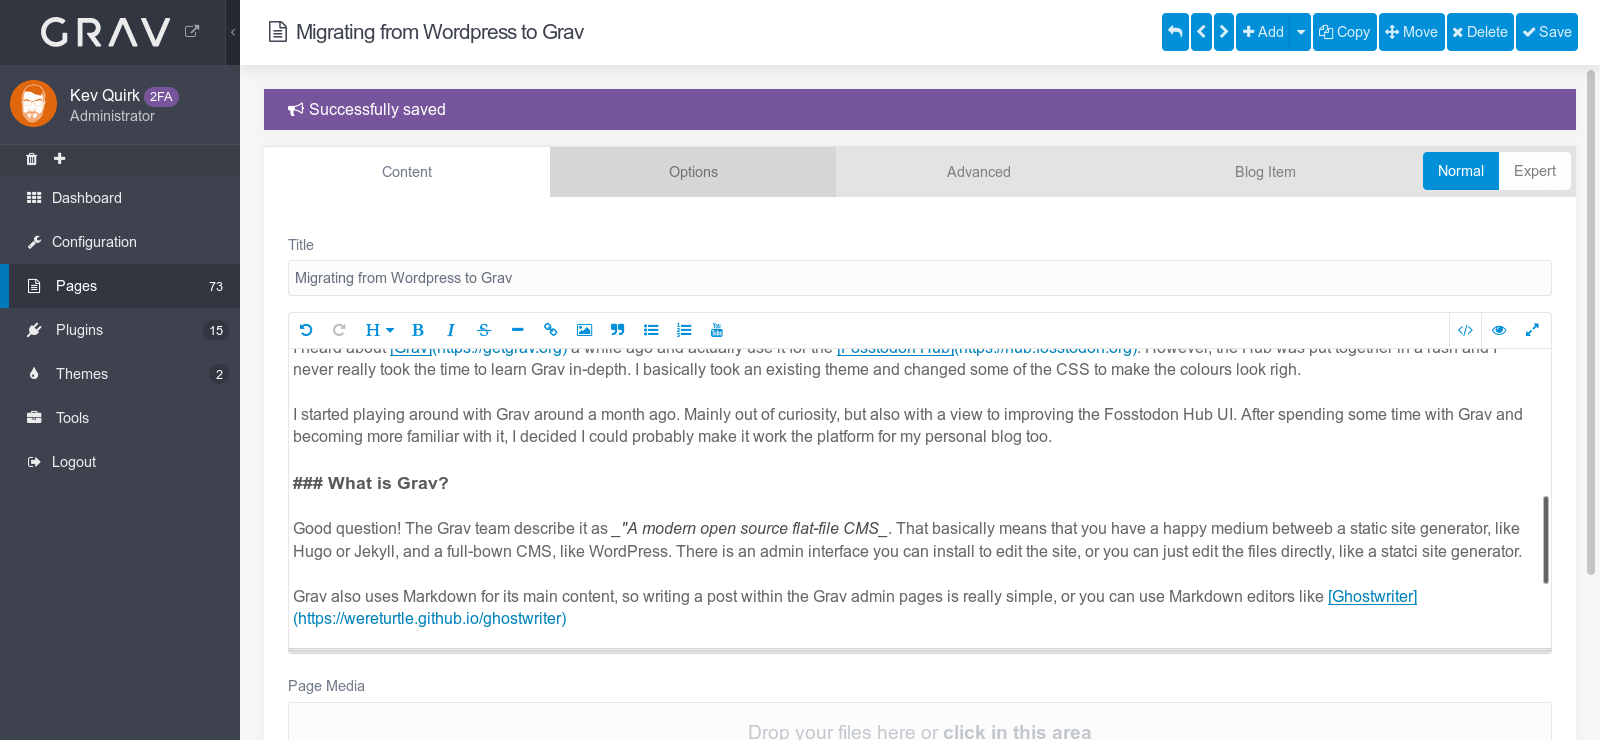Viewport: 1600px width, 740px height.
Task: Apply italic formatting in editor toolbar
Action: [451, 330]
